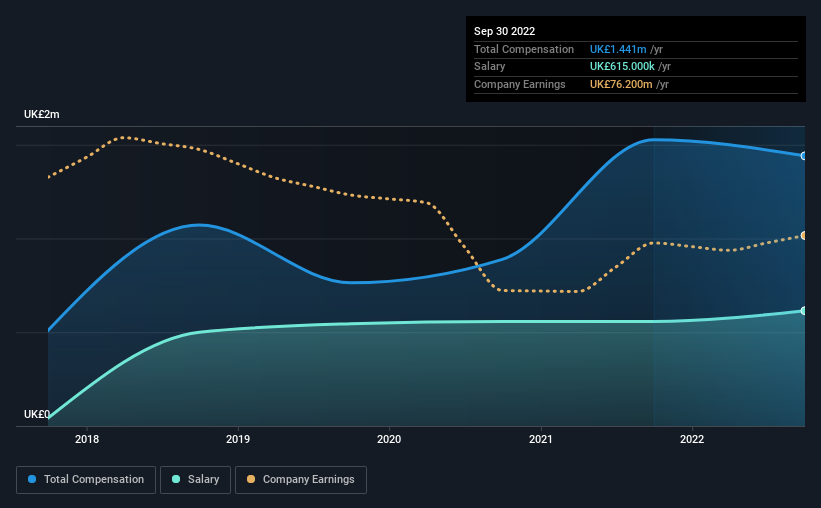The width and height of the screenshot is (821, 508).
Task: Click the Sep 30 2022 tooltip date
Action: 505,31
